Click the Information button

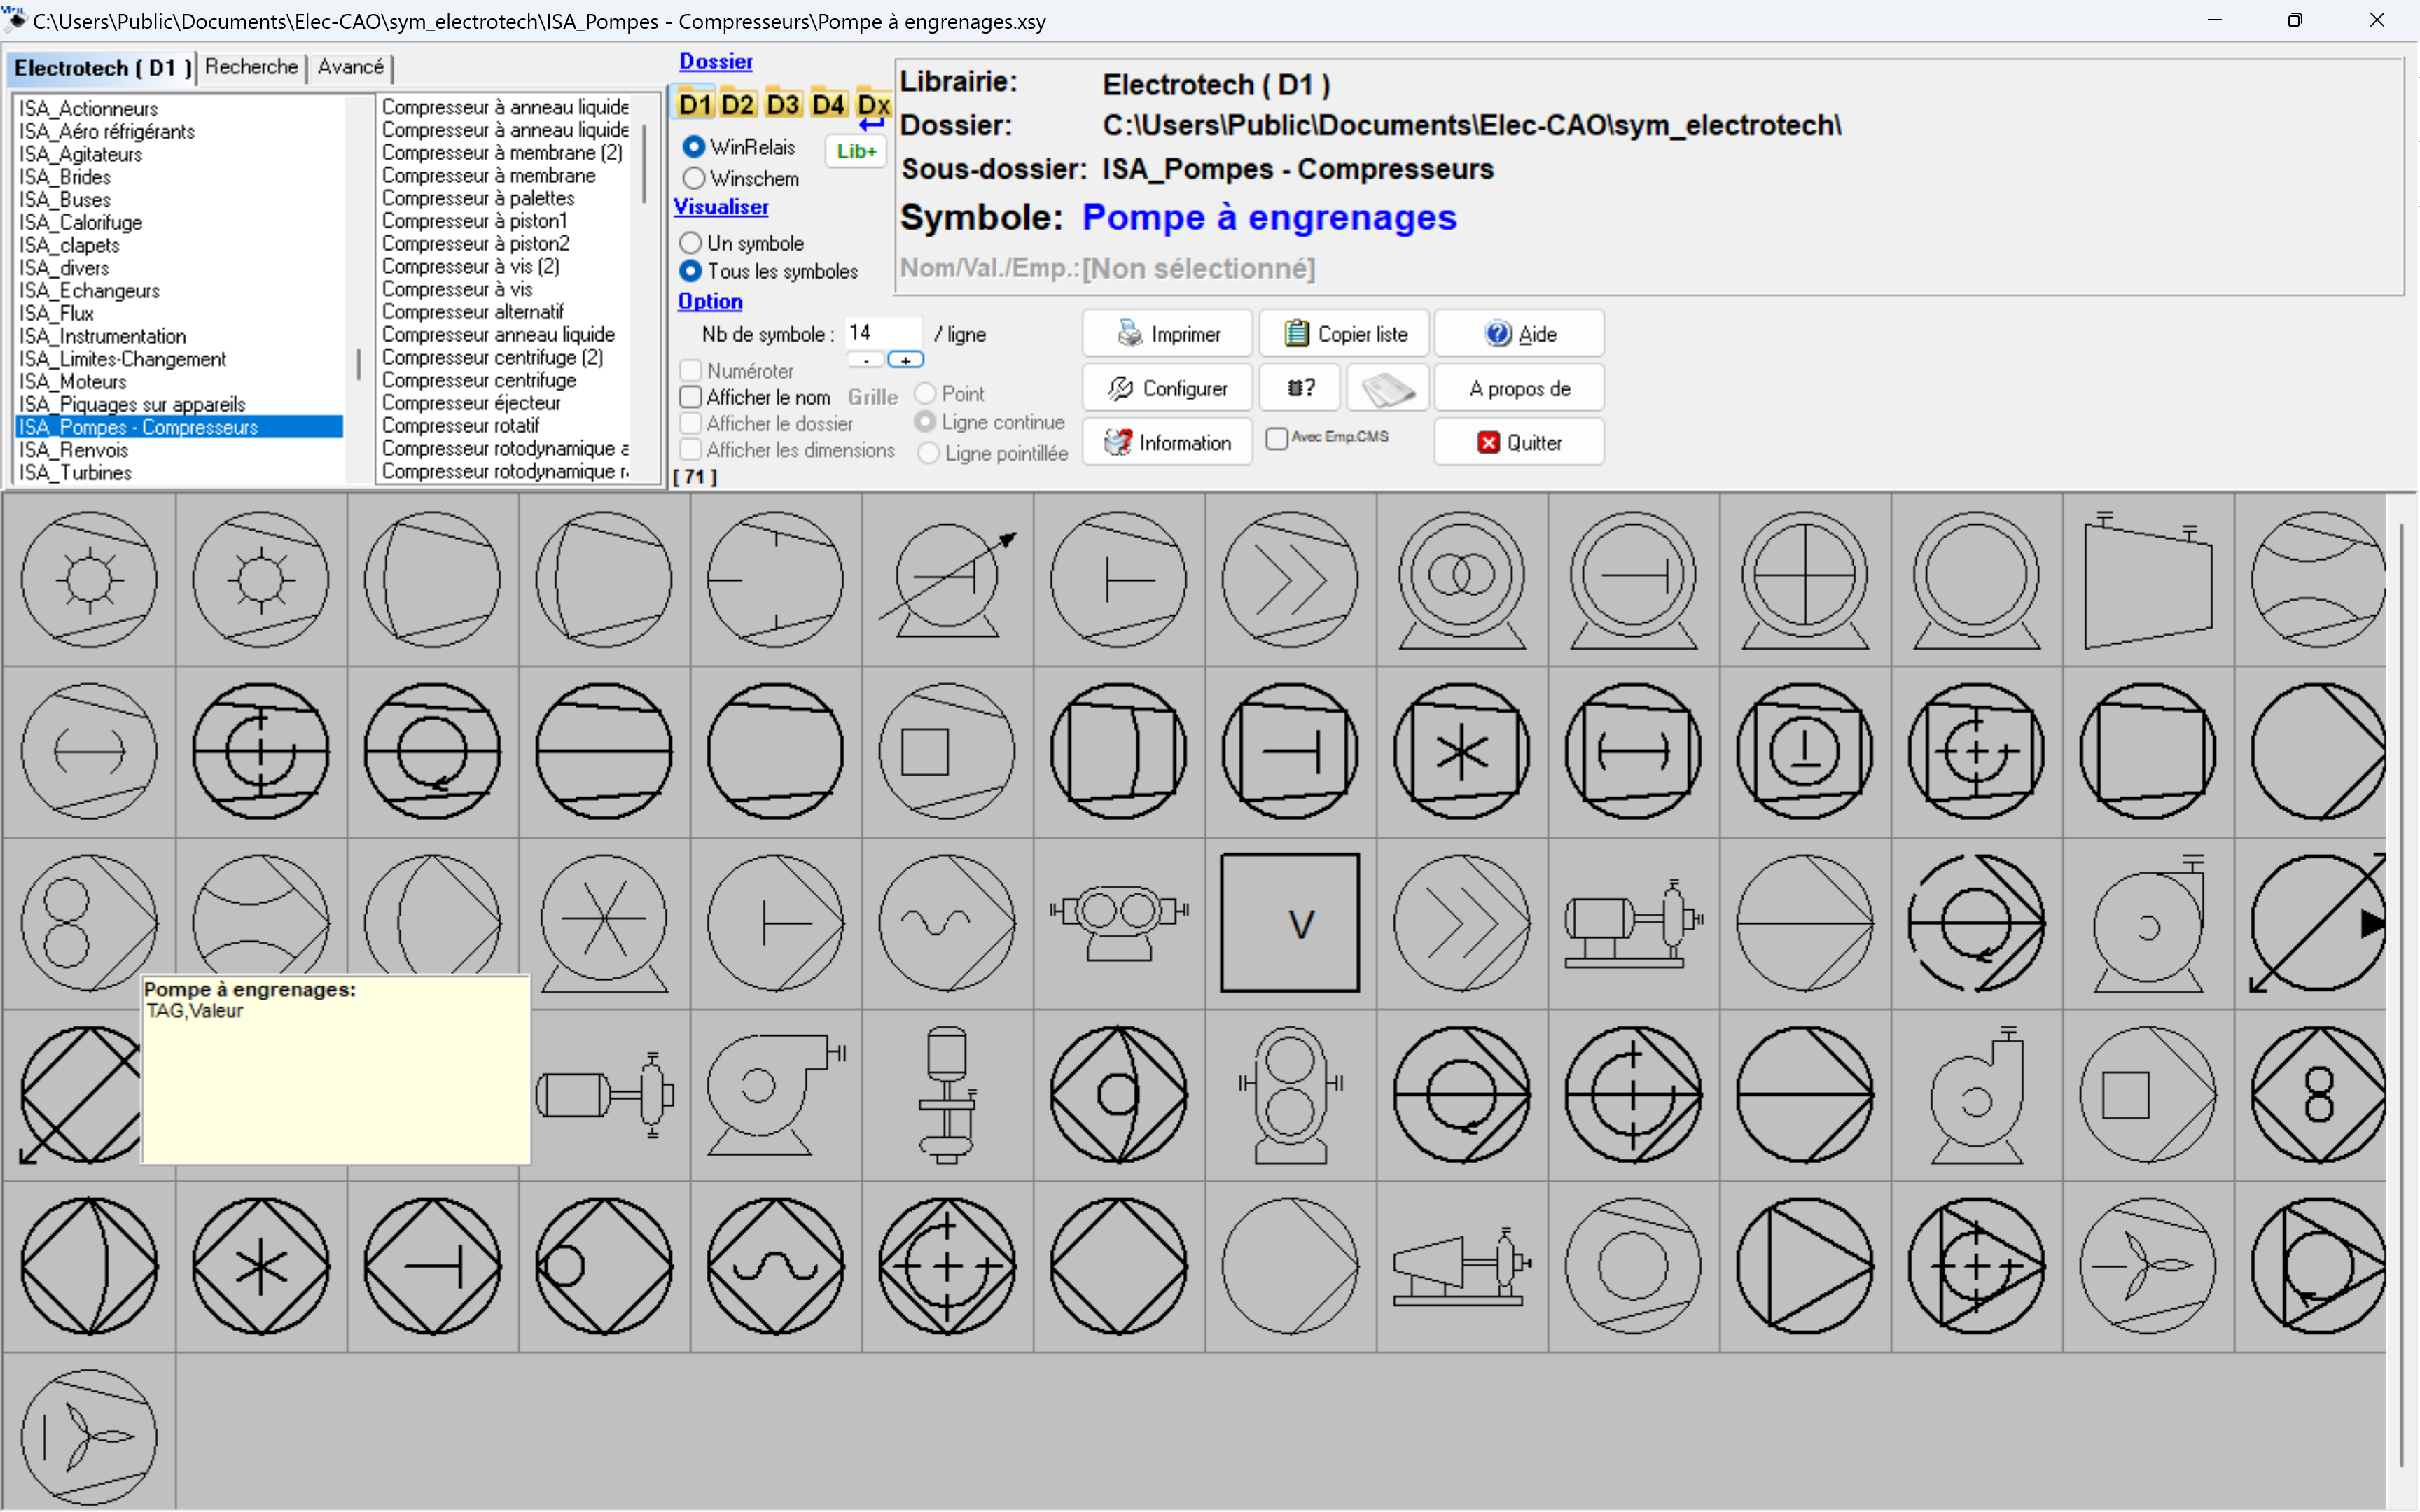(1167, 442)
